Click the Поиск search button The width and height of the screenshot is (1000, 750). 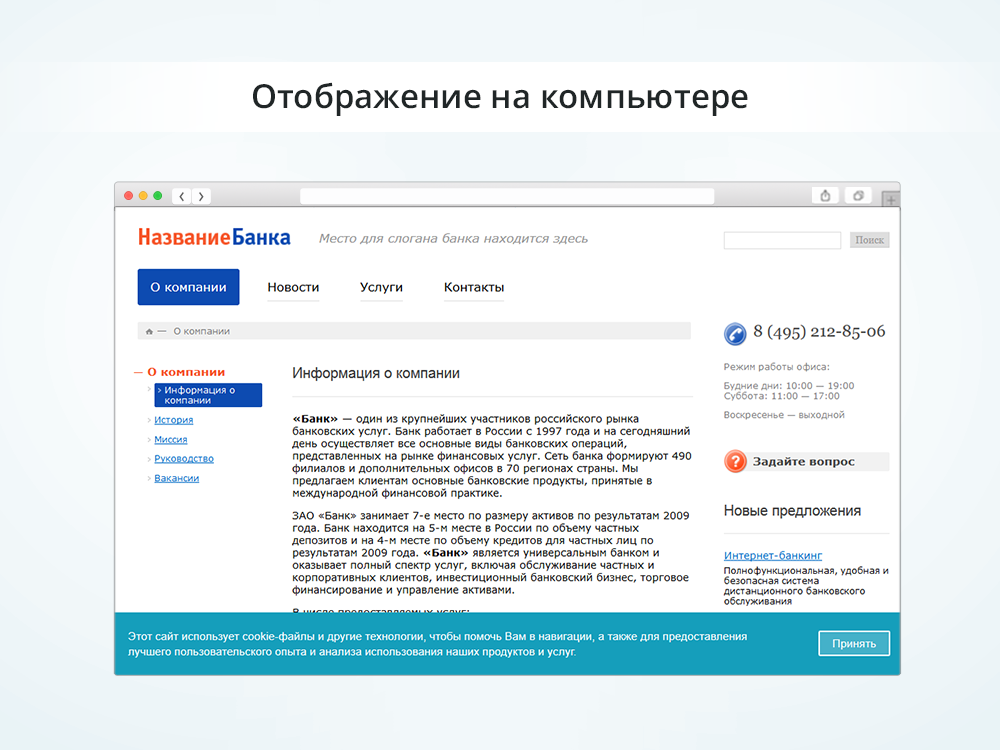(869, 239)
